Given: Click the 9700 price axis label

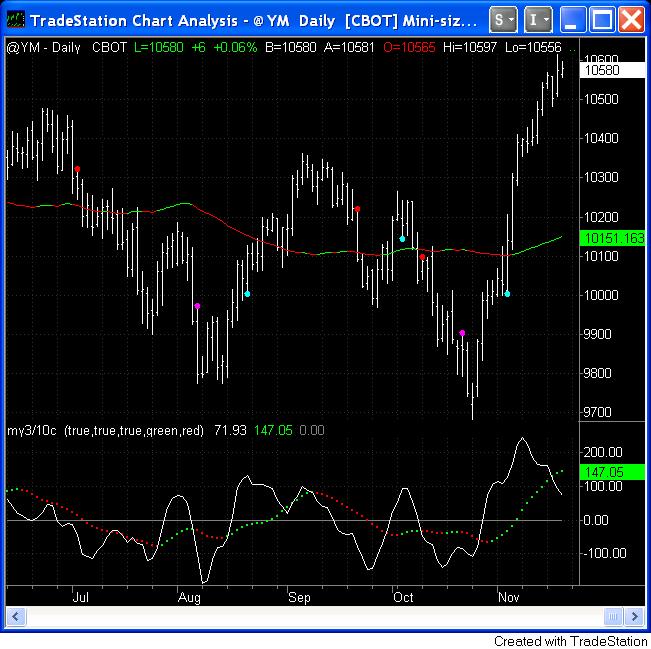Looking at the screenshot, I should pos(597,412).
